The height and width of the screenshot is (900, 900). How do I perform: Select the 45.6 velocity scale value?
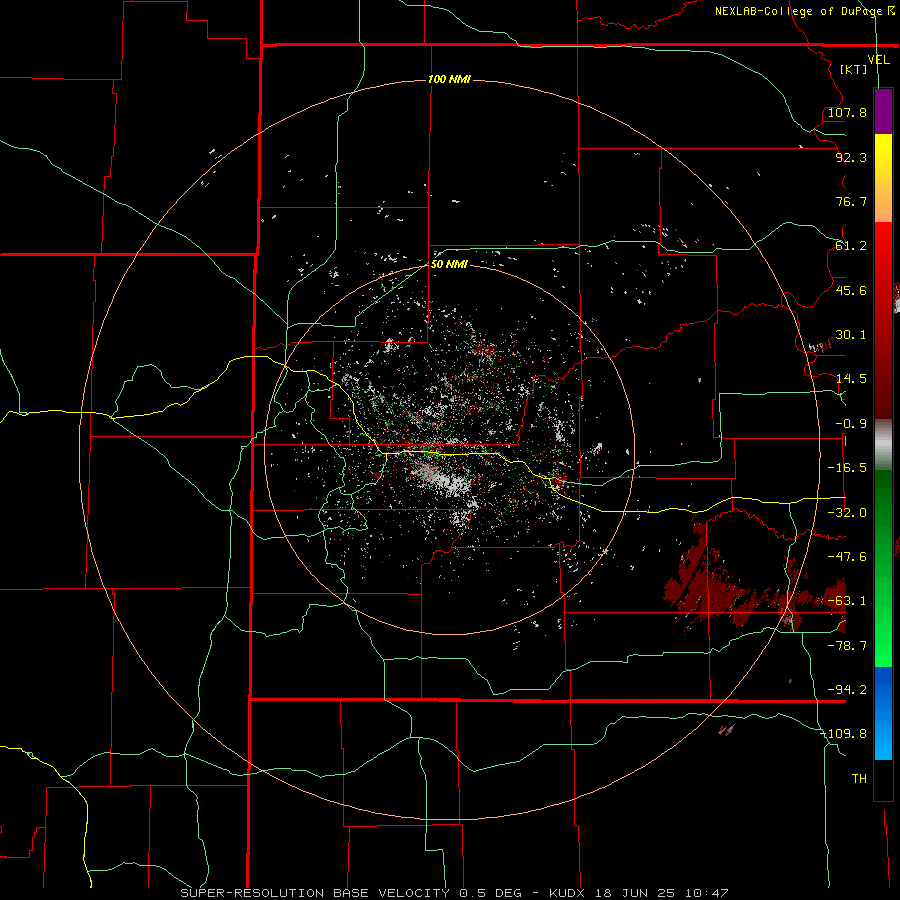point(851,290)
